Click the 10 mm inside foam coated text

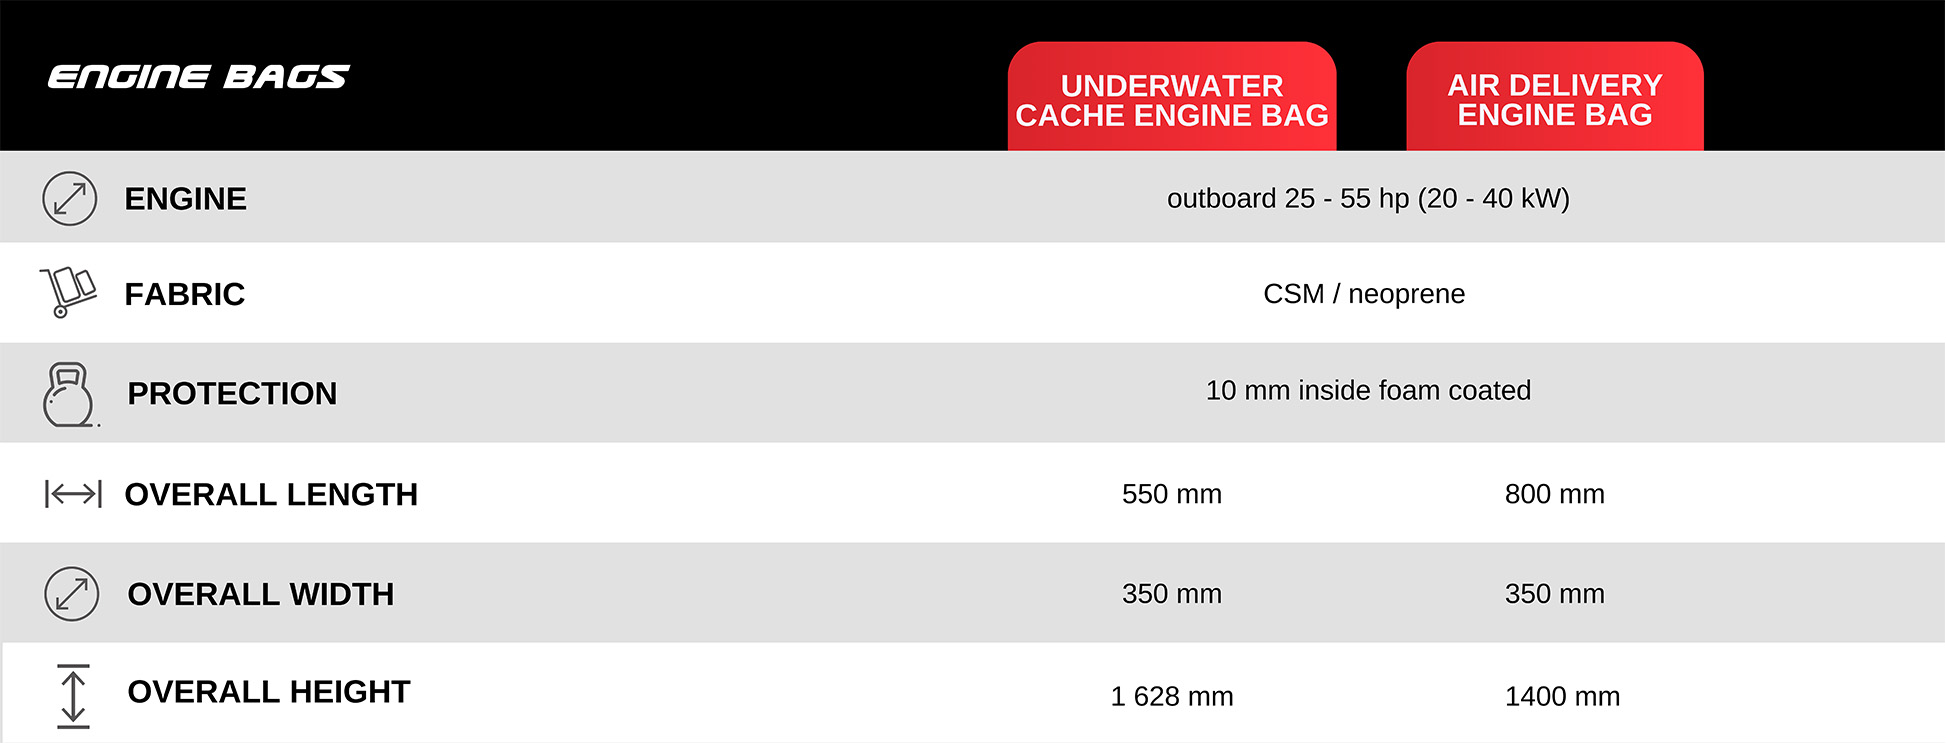[x=1368, y=390]
